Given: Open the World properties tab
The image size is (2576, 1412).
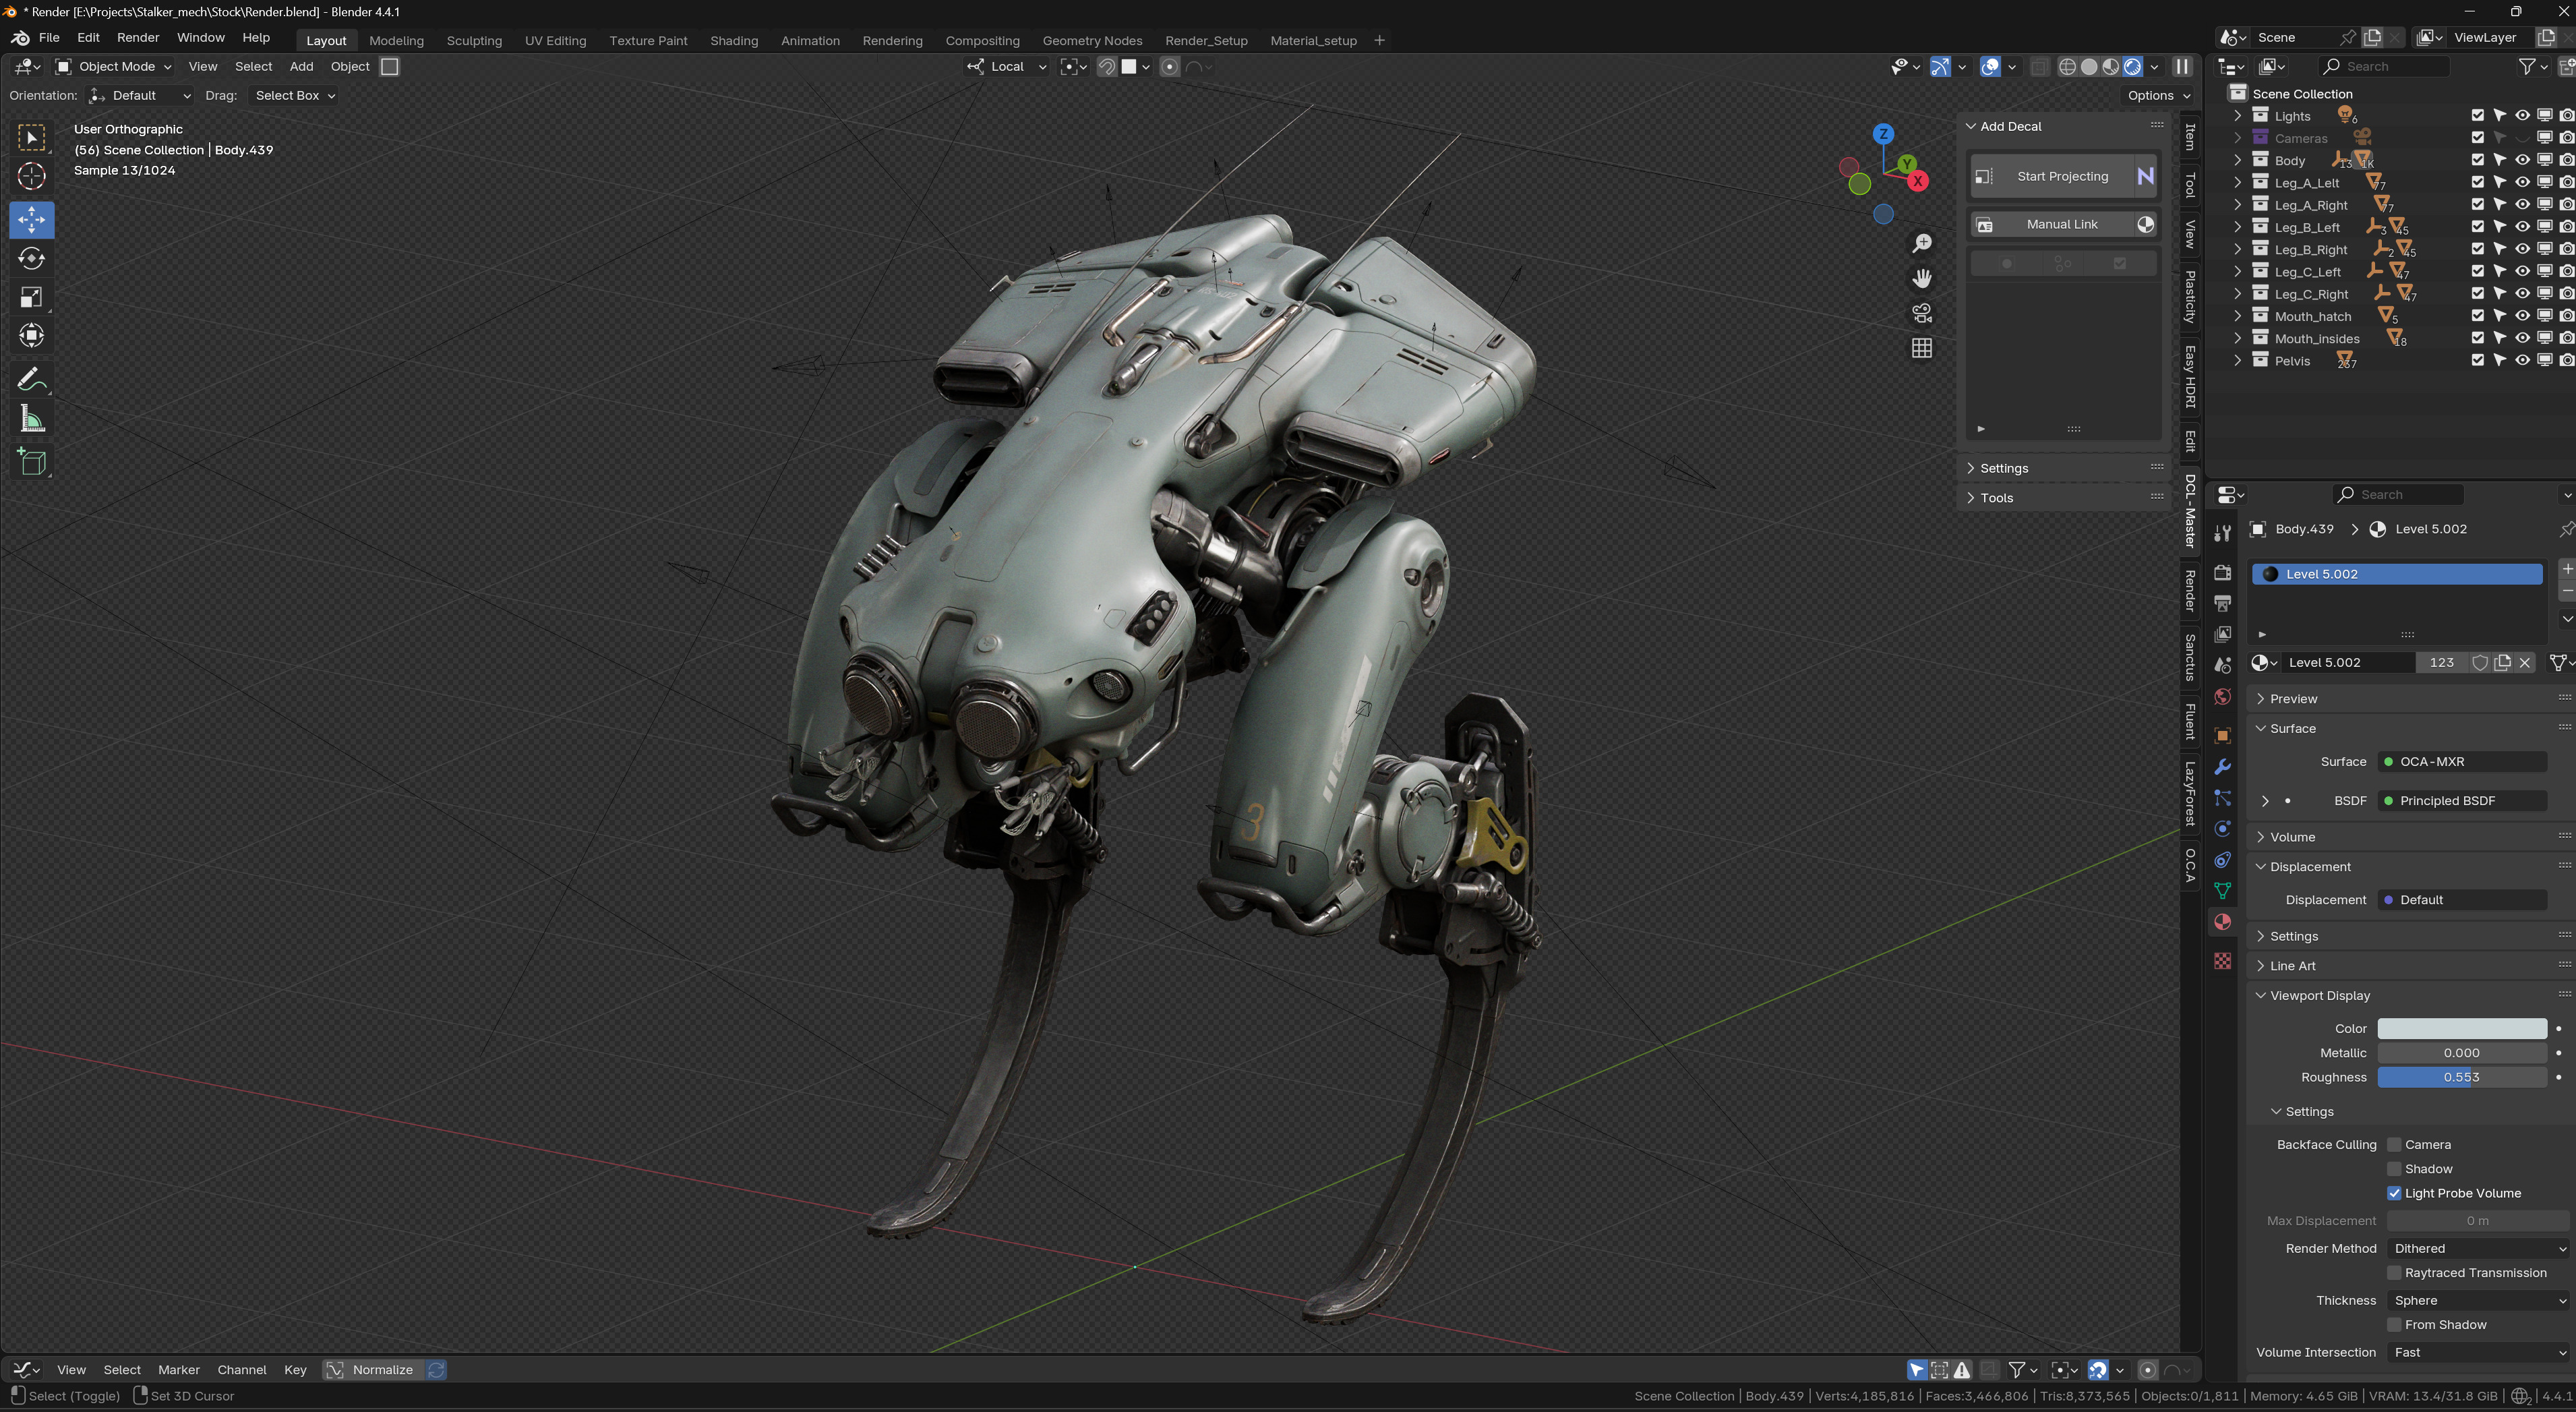Looking at the screenshot, I should 2222,697.
